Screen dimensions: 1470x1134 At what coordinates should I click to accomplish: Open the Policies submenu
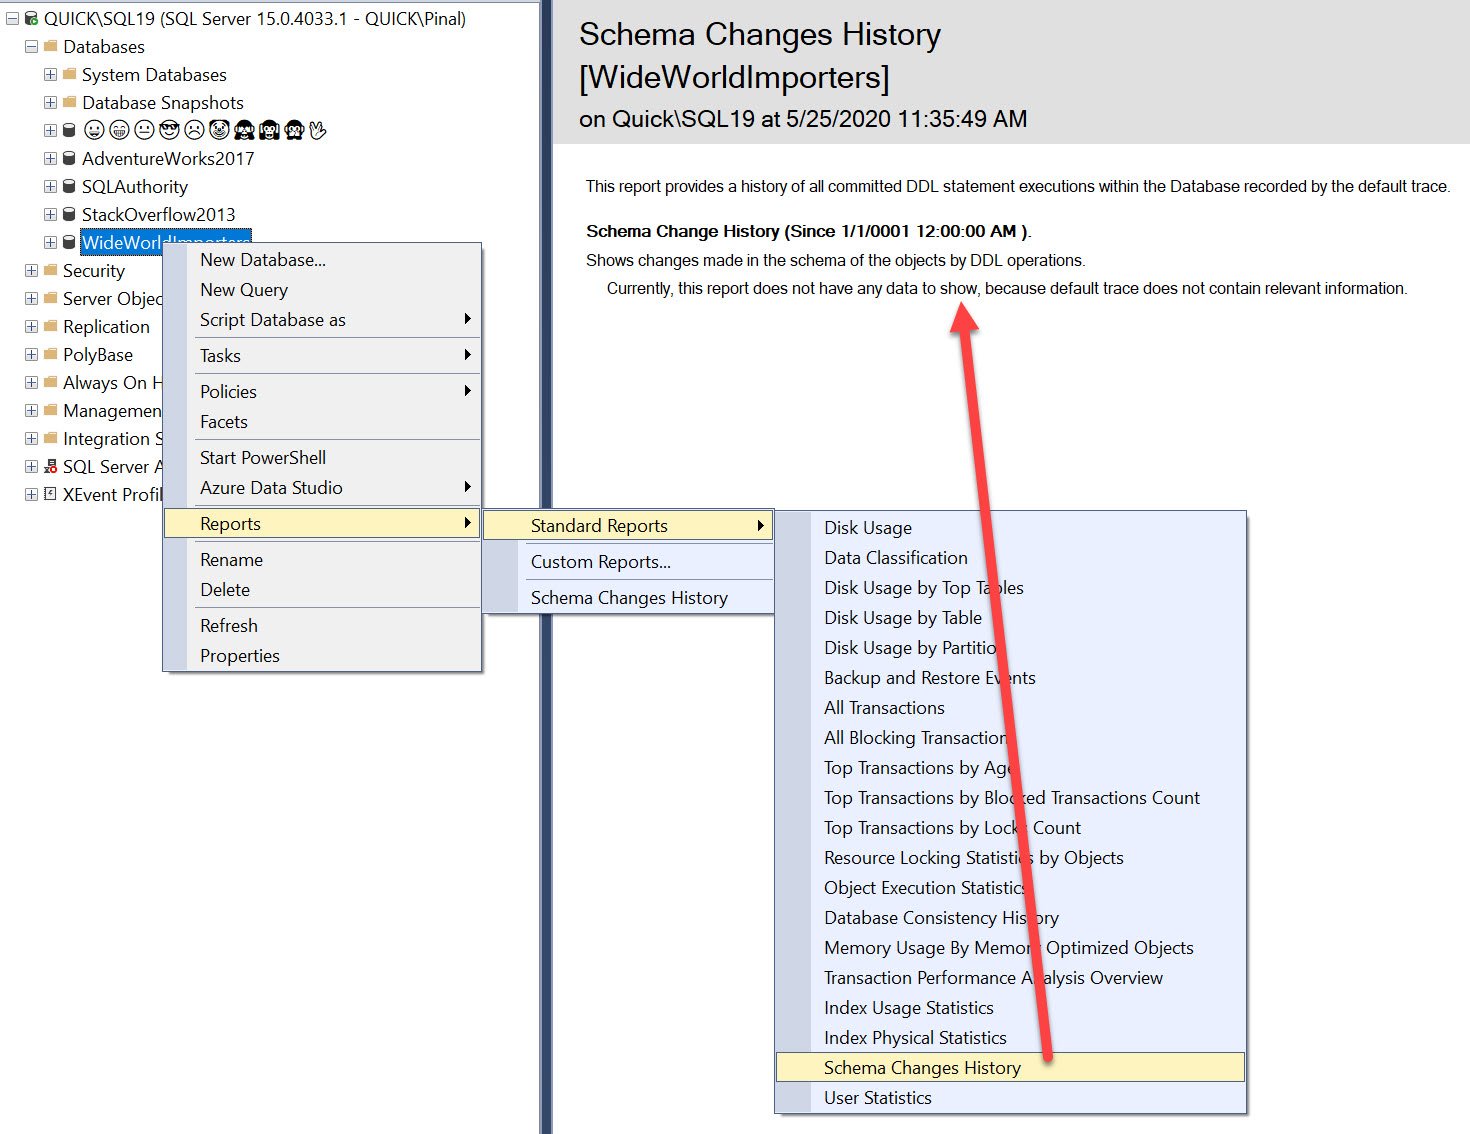322,392
